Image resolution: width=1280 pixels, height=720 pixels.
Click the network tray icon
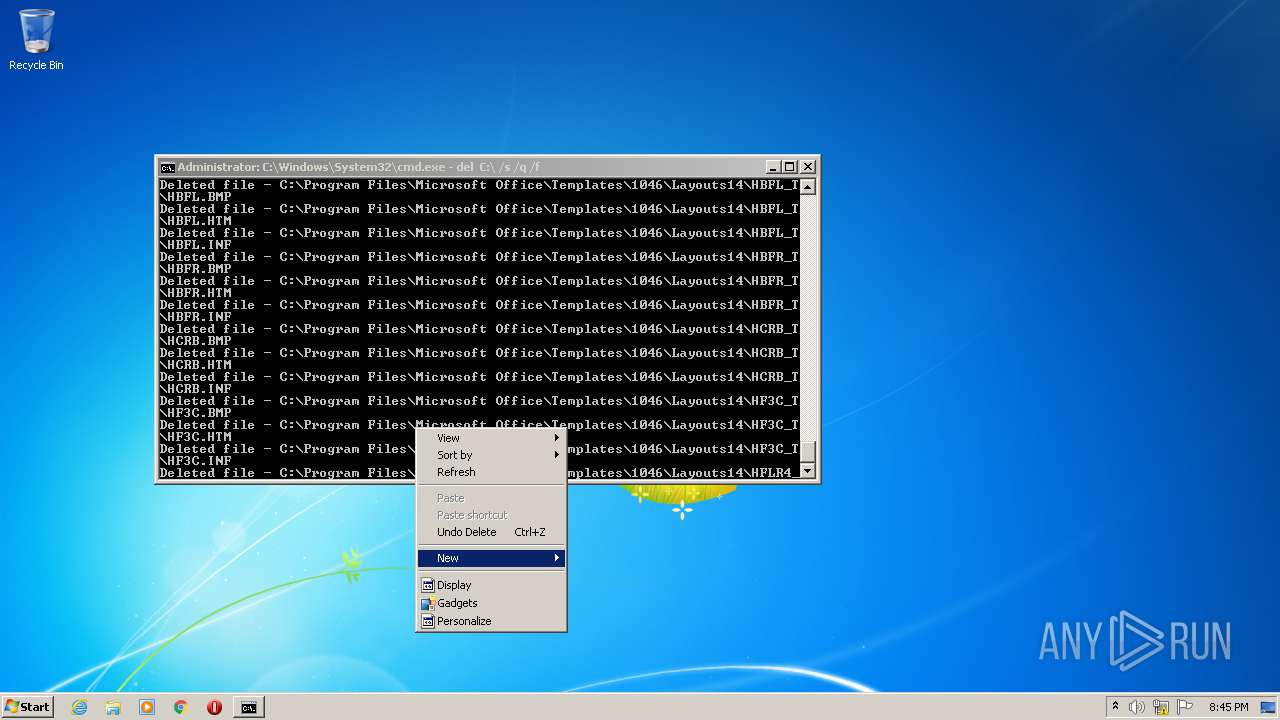pyautogui.click(x=1161, y=707)
